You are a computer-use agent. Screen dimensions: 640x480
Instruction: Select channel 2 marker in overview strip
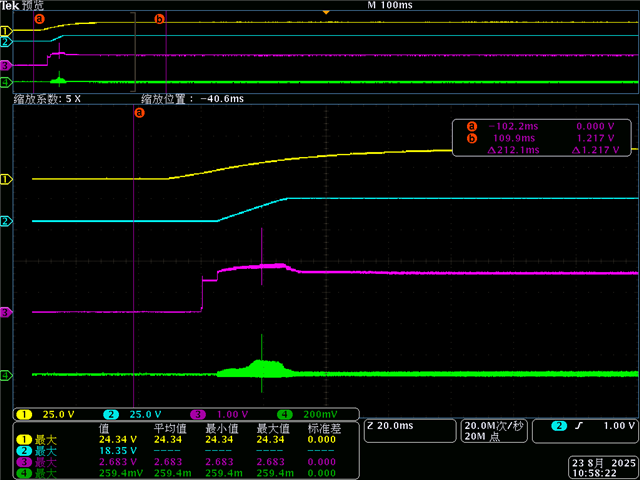coord(6,41)
